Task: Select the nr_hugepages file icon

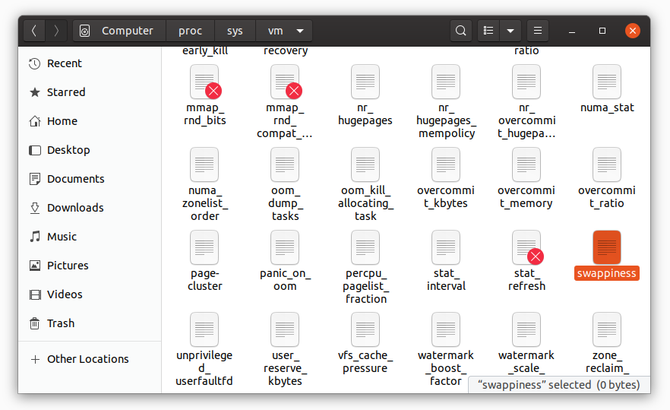Action: pyautogui.click(x=365, y=82)
